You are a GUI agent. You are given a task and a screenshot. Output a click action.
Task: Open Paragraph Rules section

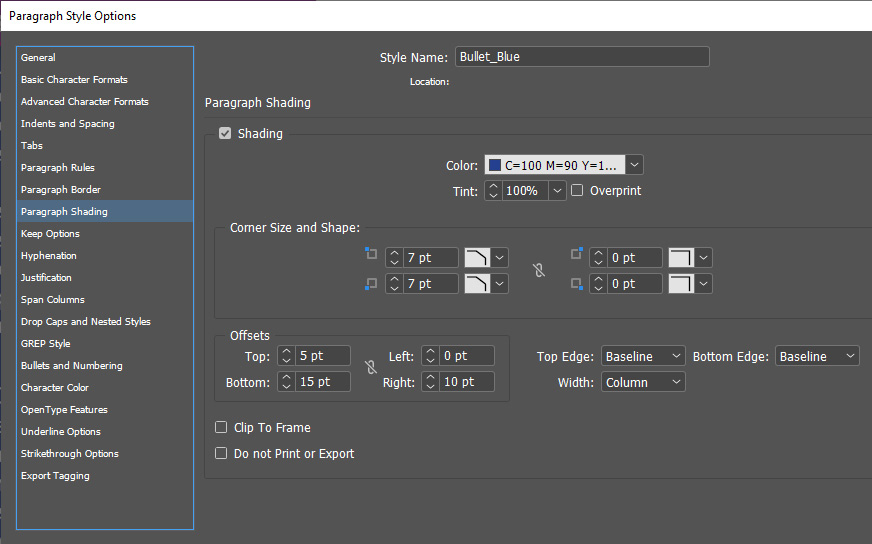click(105, 167)
